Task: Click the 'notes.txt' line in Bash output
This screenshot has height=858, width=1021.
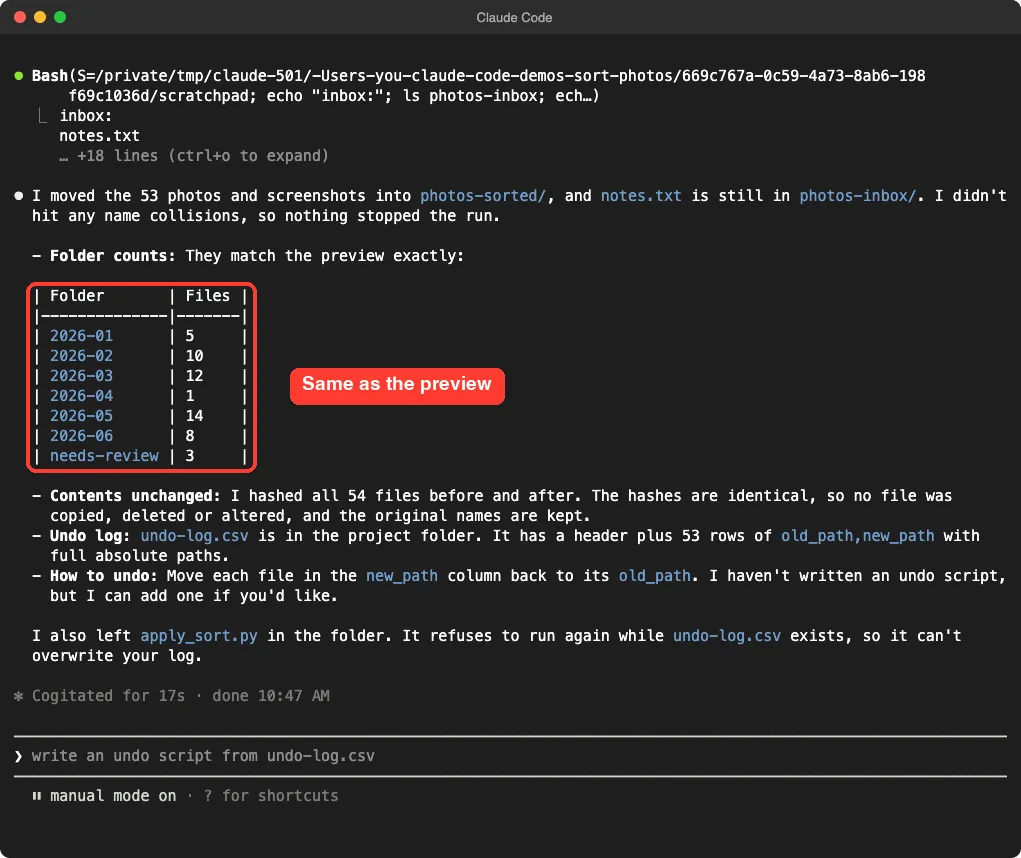Action: click(x=99, y=135)
